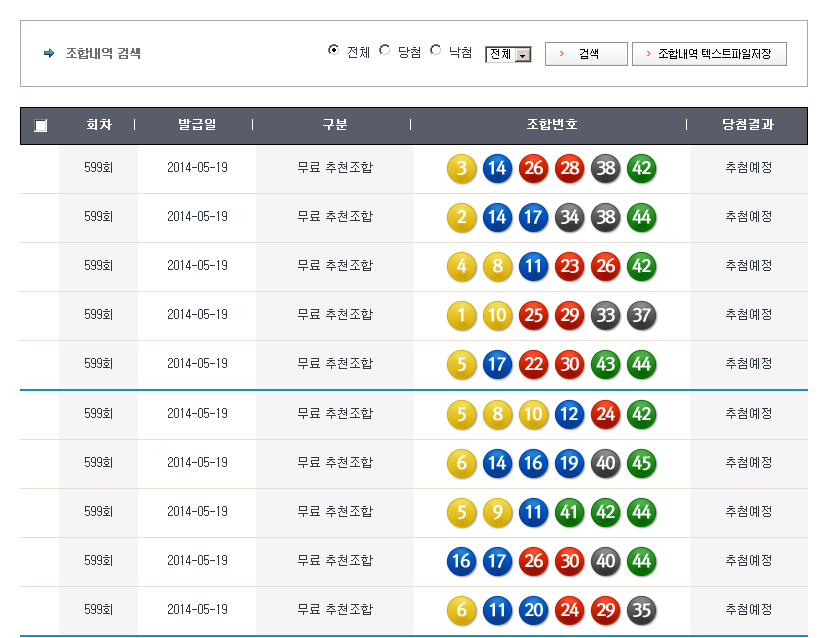Select the 전체 radio button

pyautogui.click(x=334, y=50)
